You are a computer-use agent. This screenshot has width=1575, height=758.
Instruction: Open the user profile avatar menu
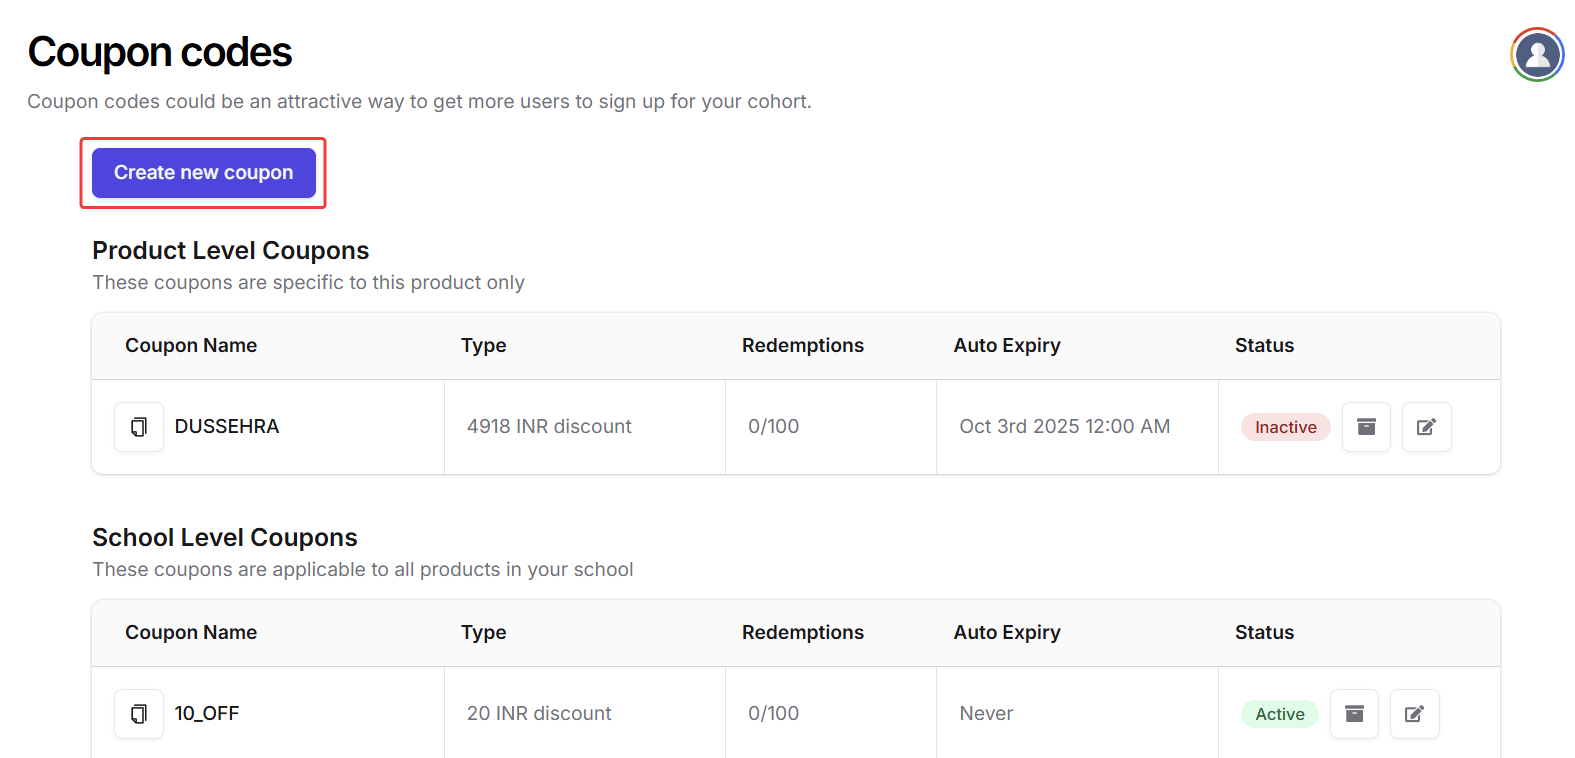coord(1537,54)
